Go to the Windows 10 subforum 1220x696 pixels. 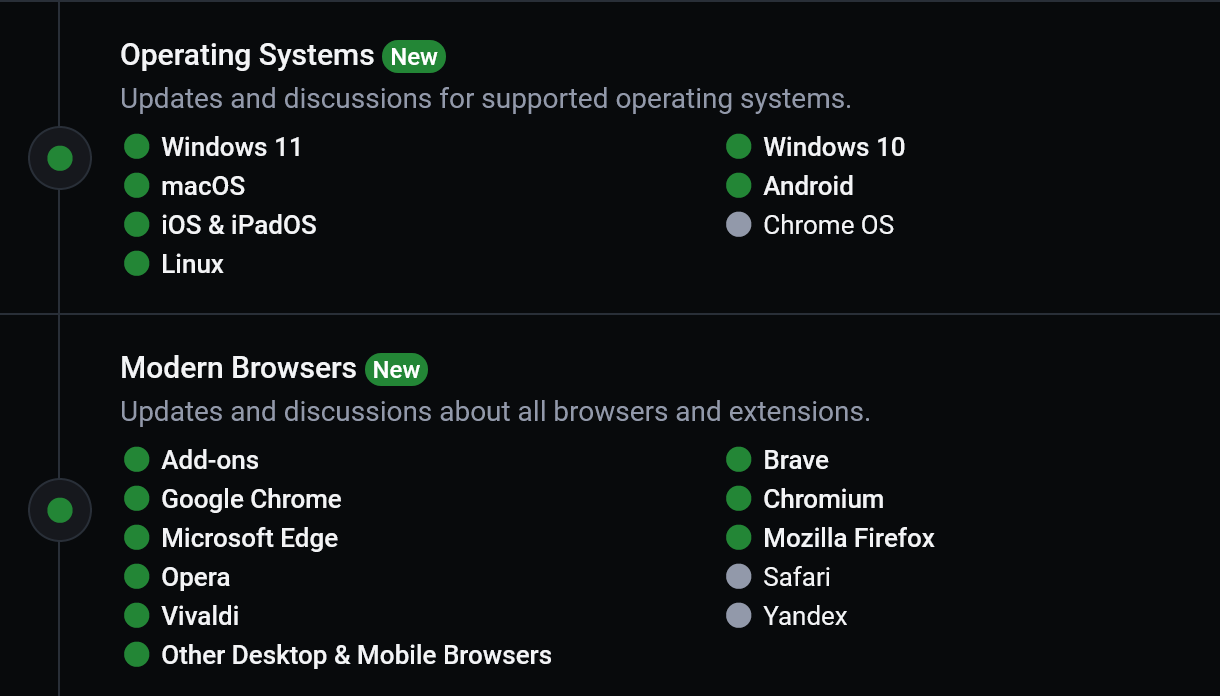click(834, 147)
